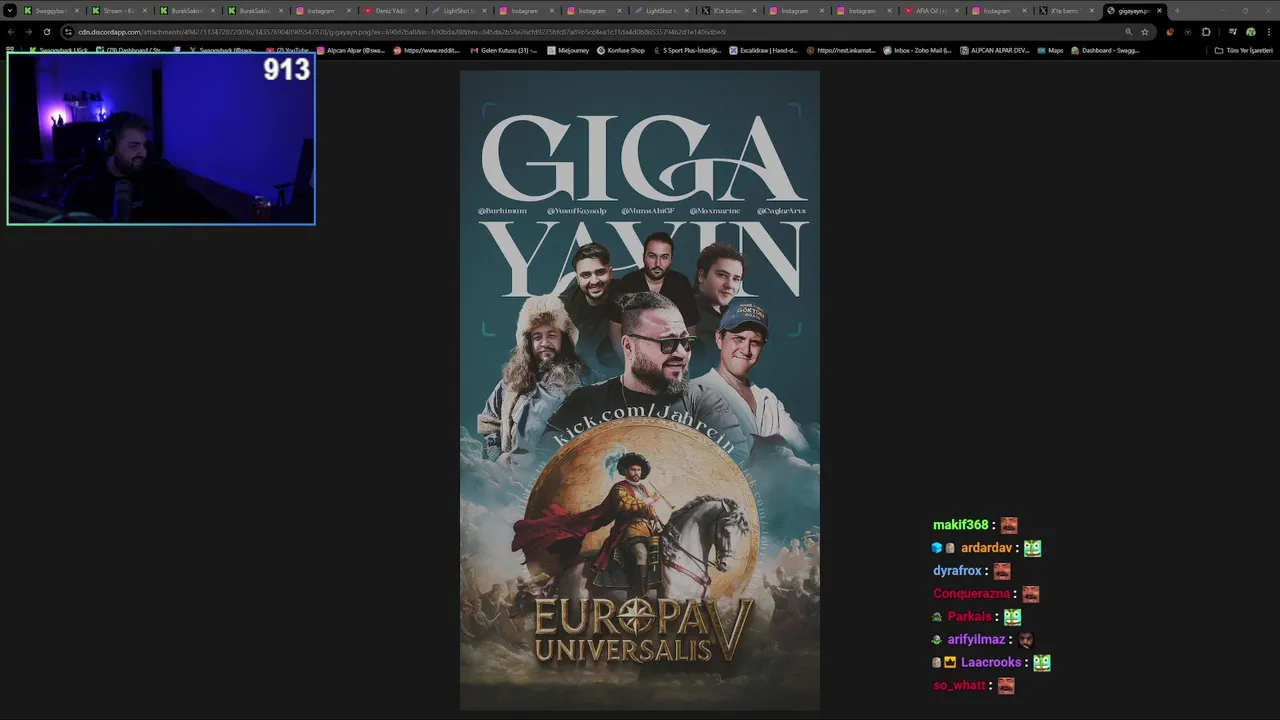The image size is (1280, 720).
Task: Click chat username makif368
Action: 960,525
